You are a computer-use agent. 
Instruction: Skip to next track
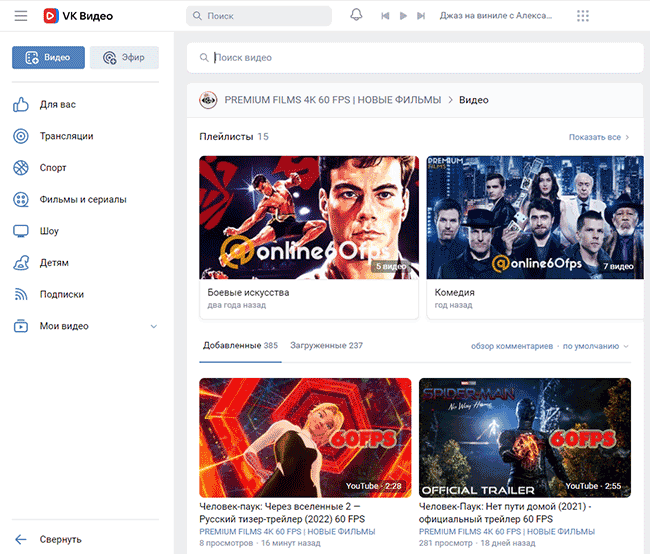421,16
